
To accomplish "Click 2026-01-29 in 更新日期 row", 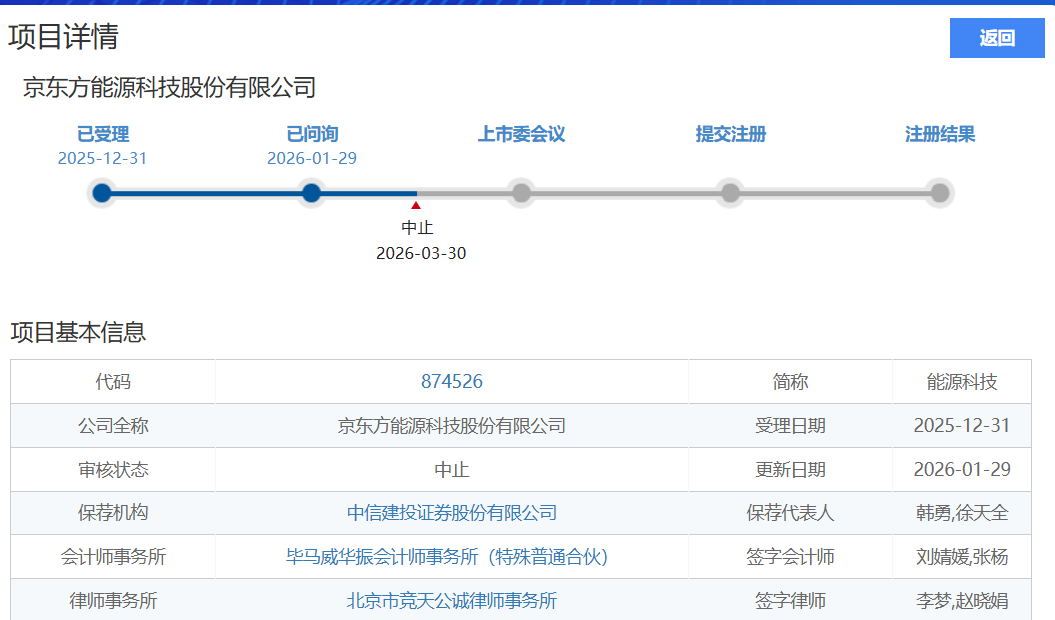I will [x=961, y=469].
